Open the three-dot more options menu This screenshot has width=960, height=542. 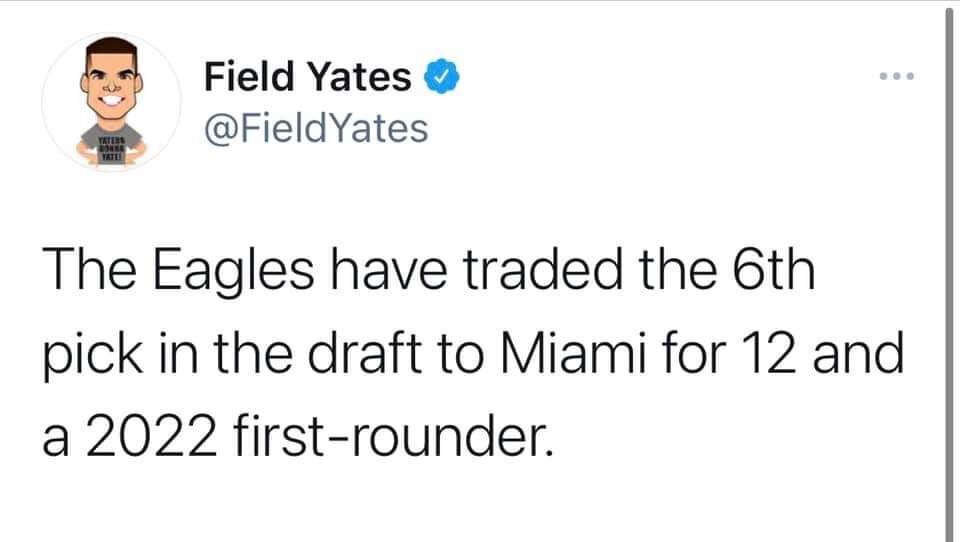[x=896, y=77]
